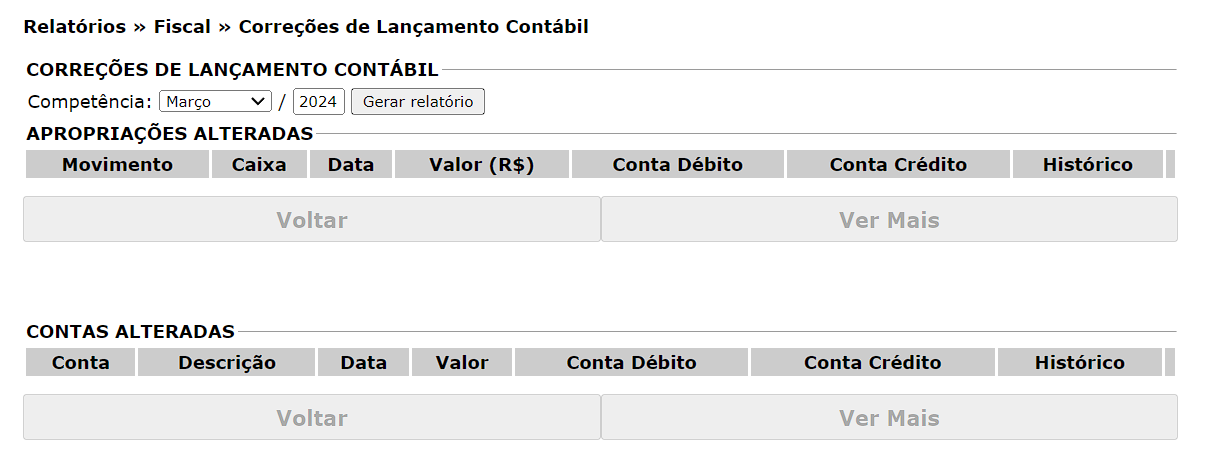The image size is (1212, 469).
Task: Select Conta Débito header in Apropriações Alteradas
Action: click(678, 165)
